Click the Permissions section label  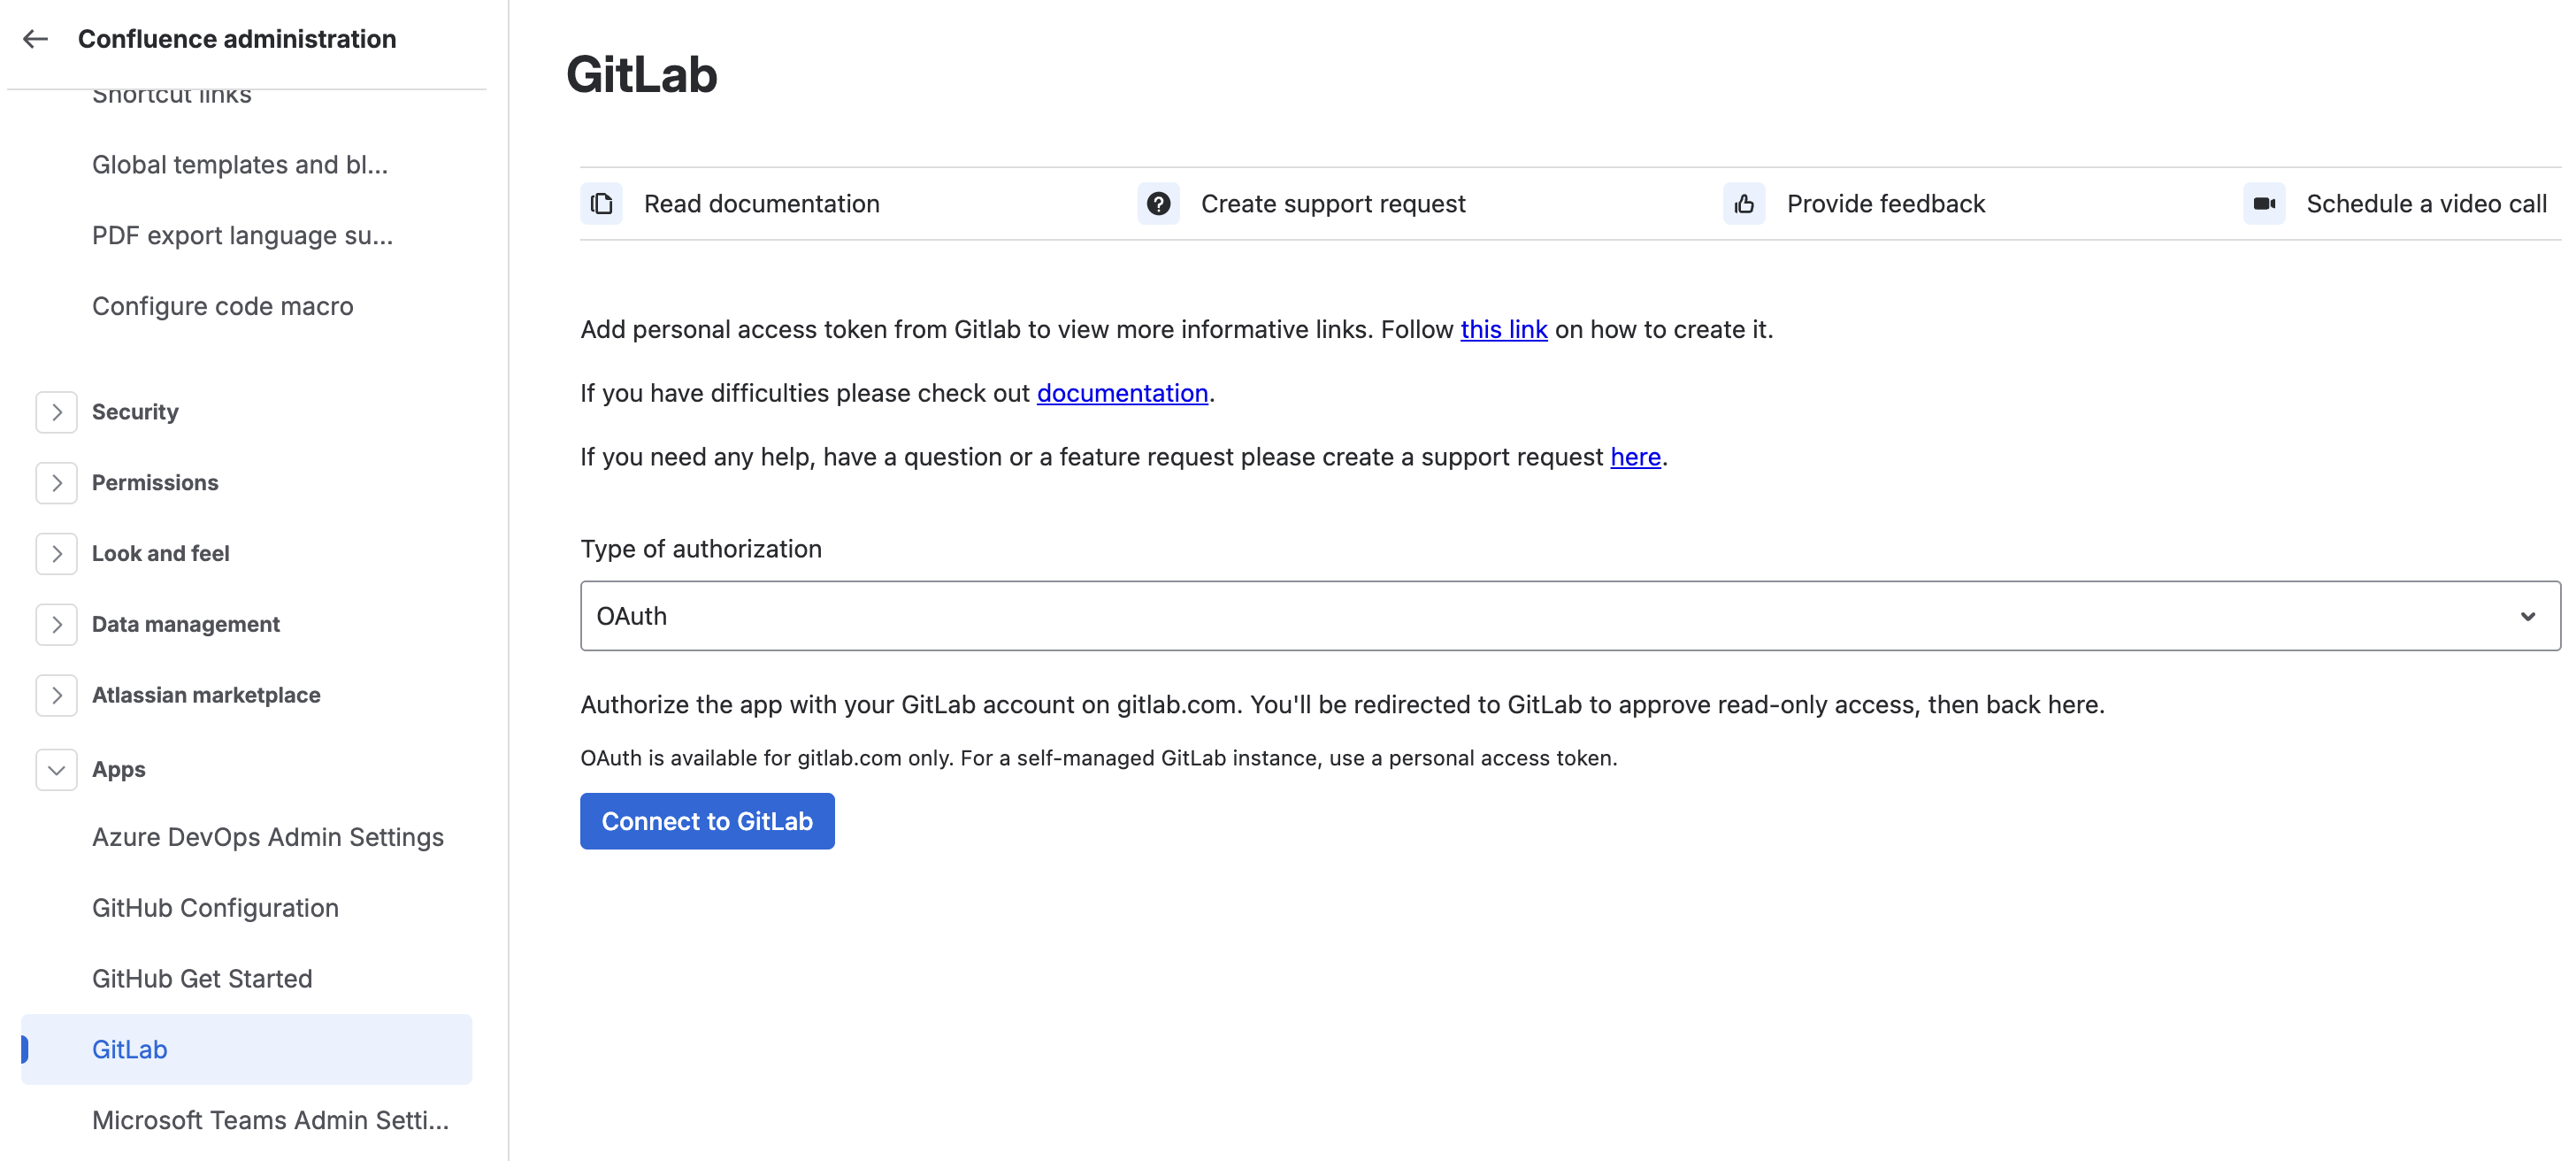(155, 483)
